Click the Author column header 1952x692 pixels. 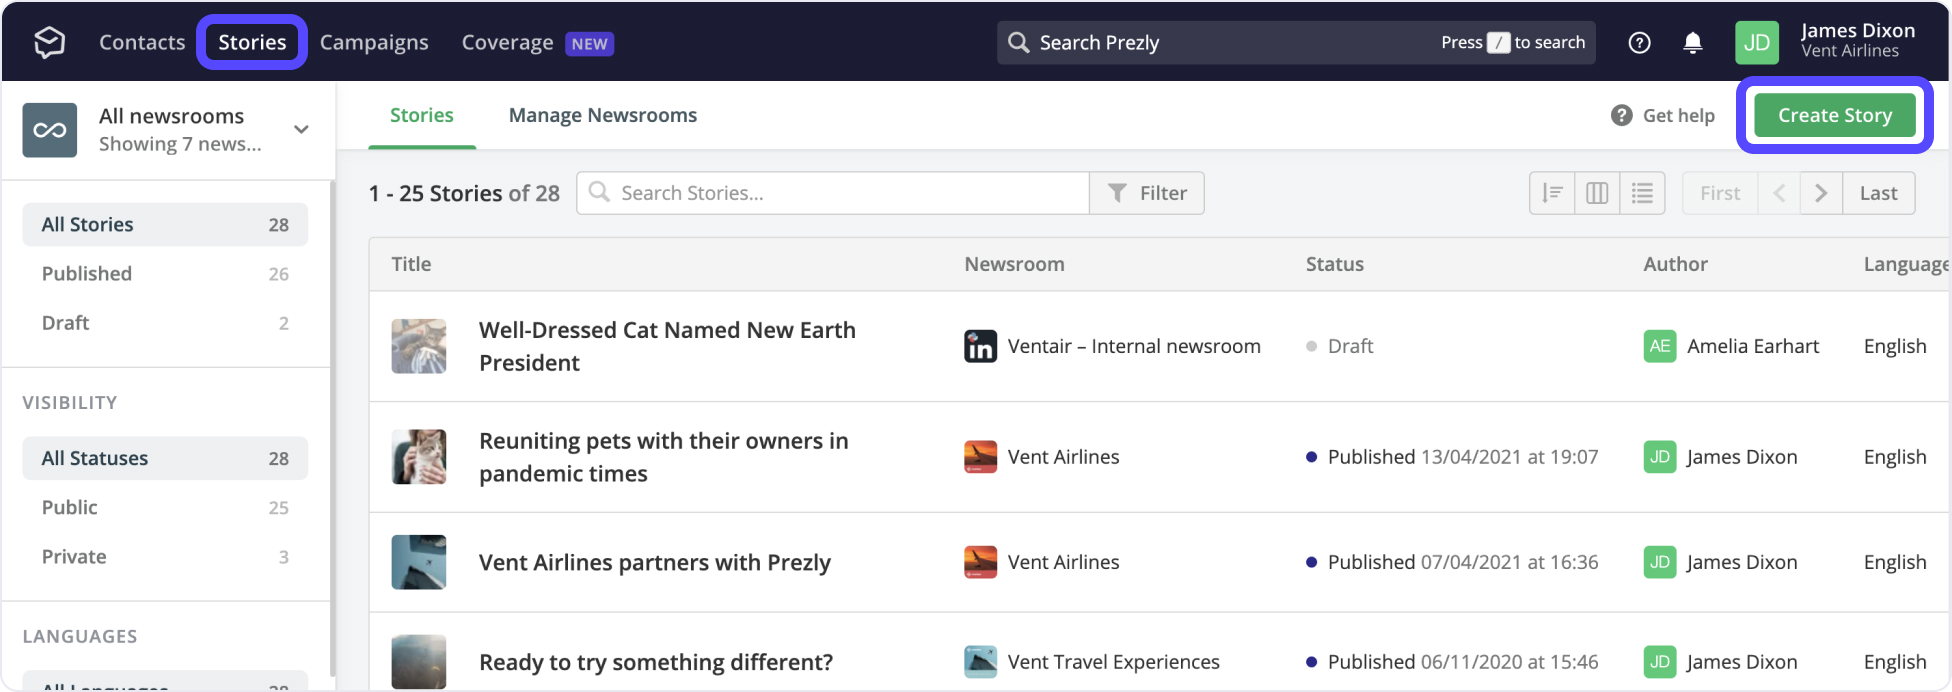[x=1675, y=264]
